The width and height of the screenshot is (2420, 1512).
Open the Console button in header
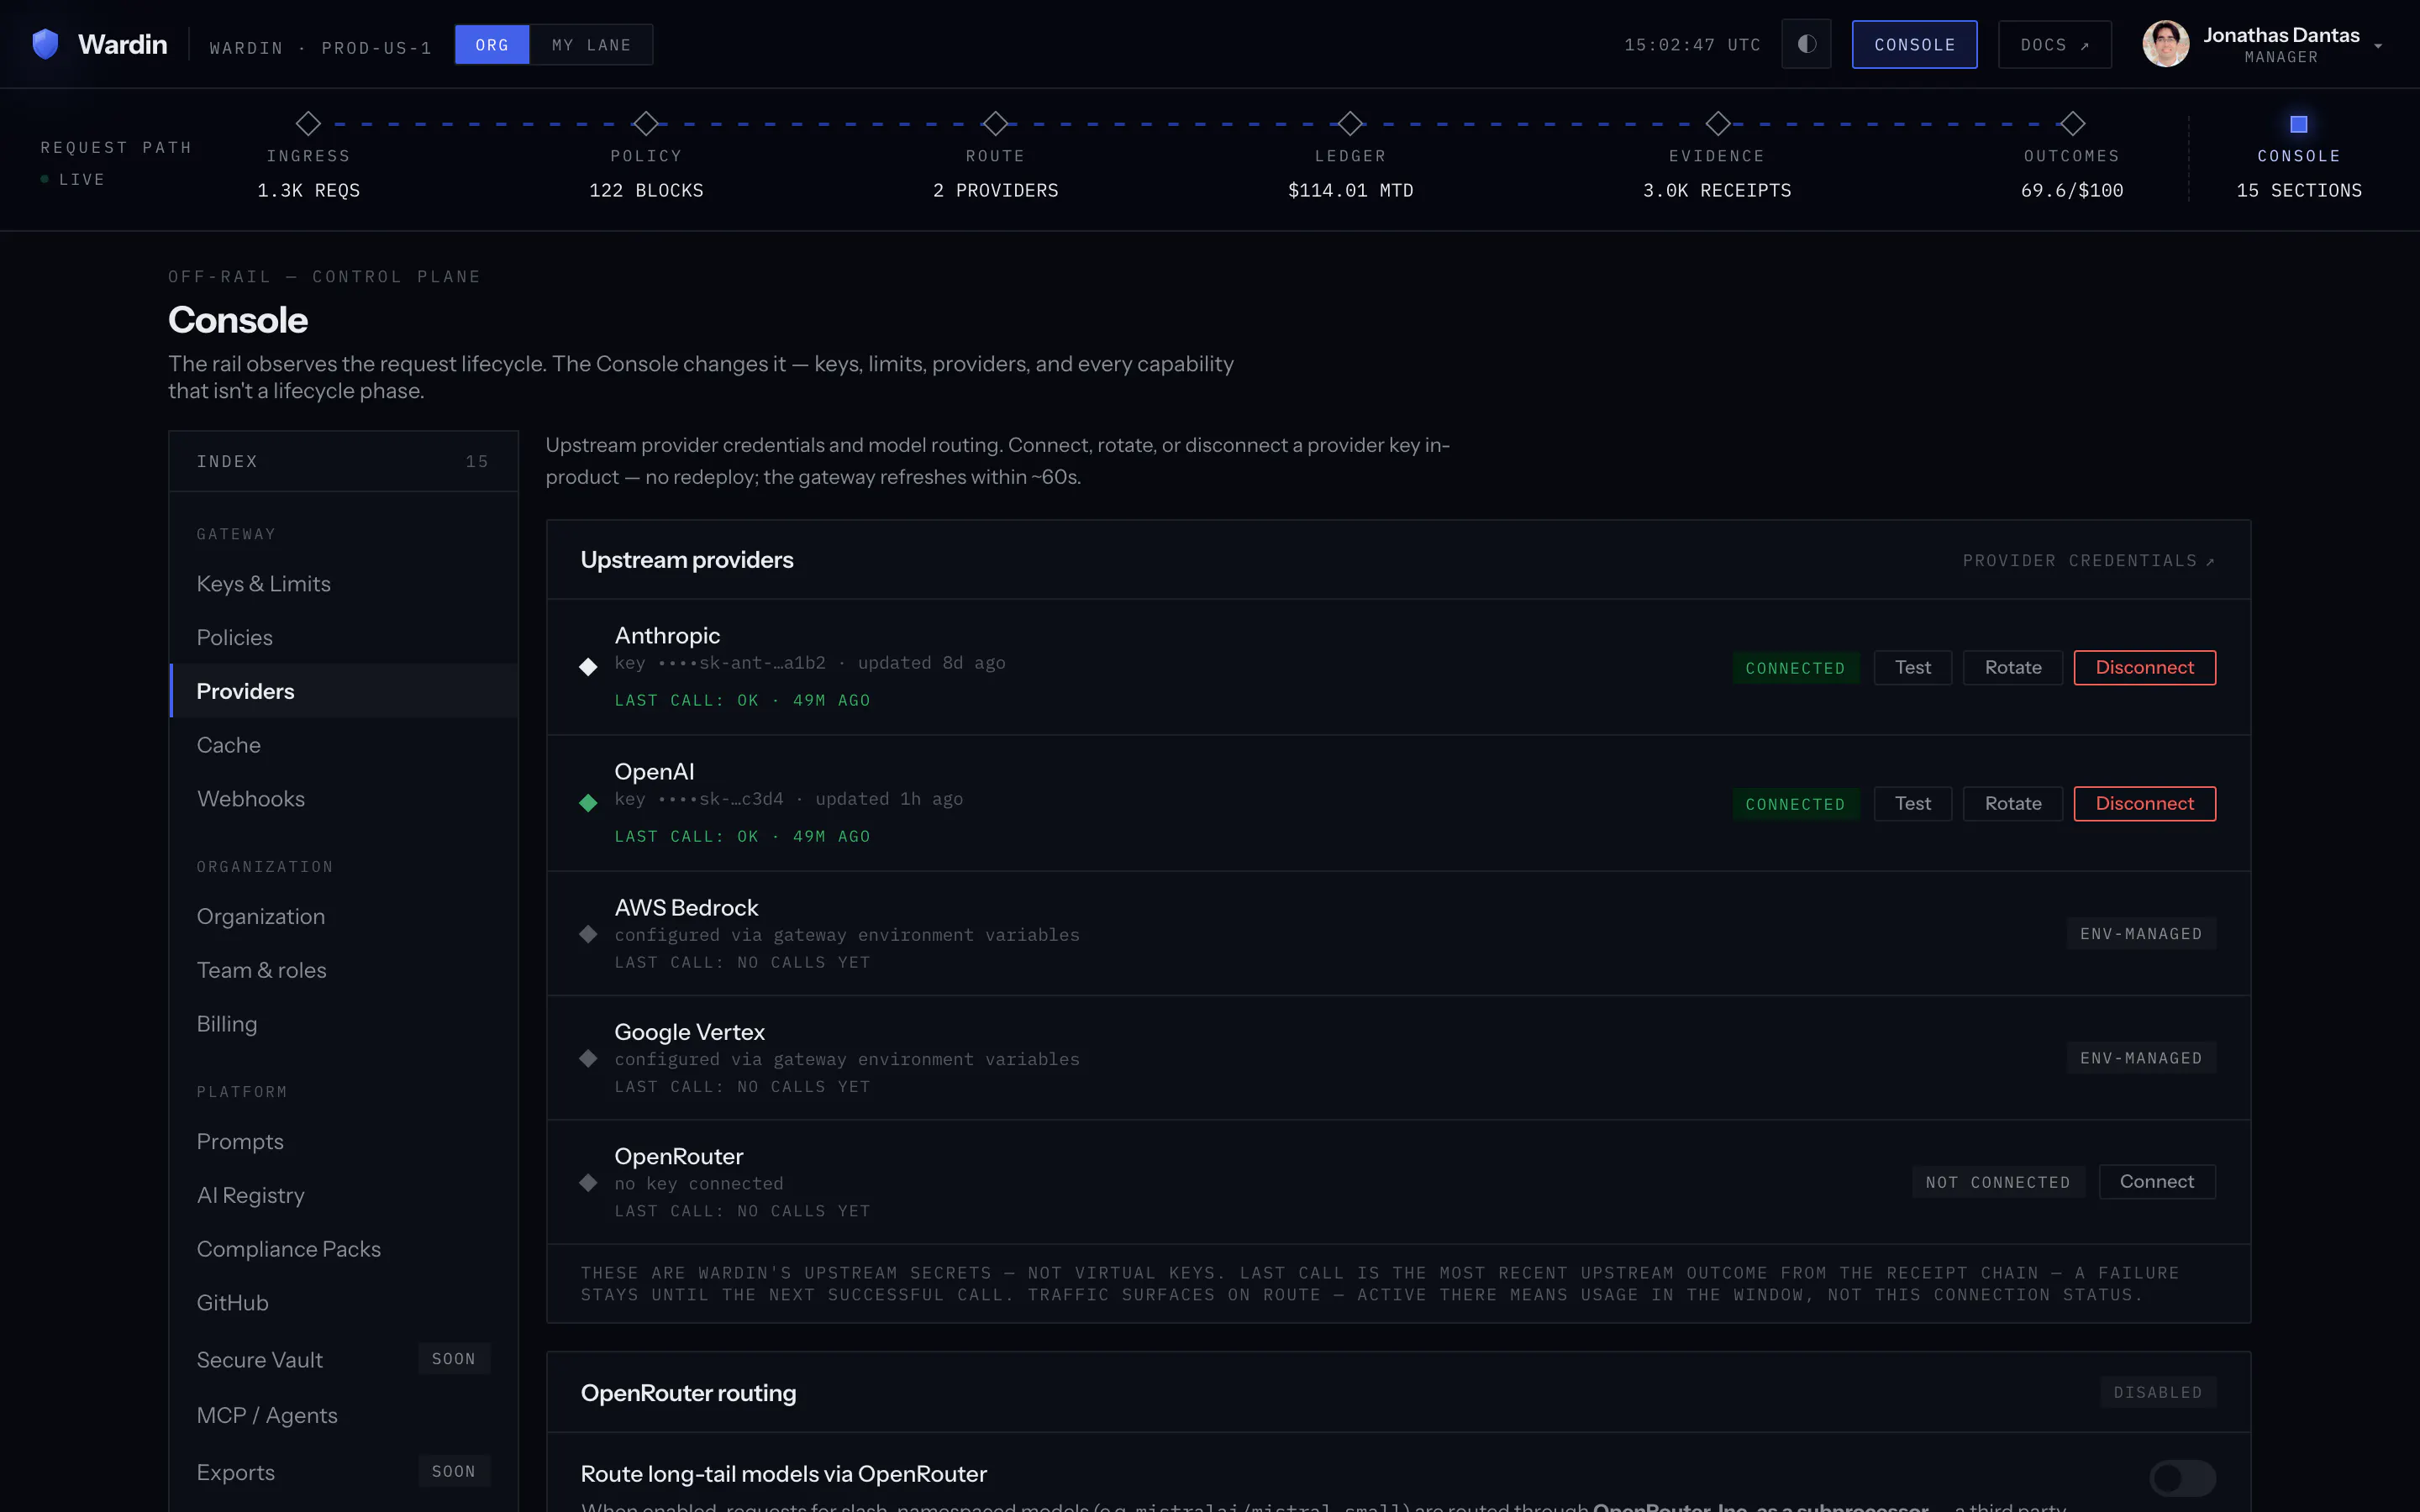click(x=1914, y=45)
